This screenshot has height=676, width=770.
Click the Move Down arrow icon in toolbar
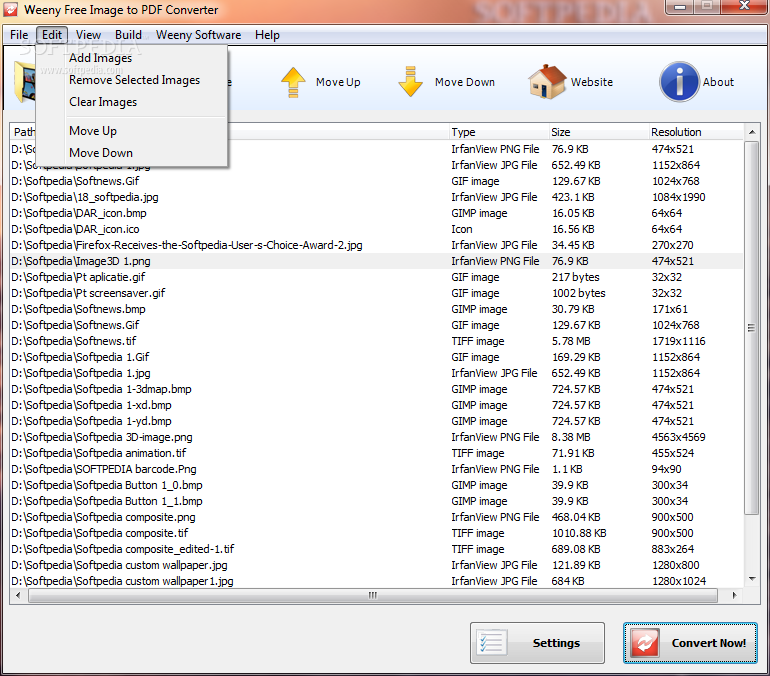[x=411, y=81]
